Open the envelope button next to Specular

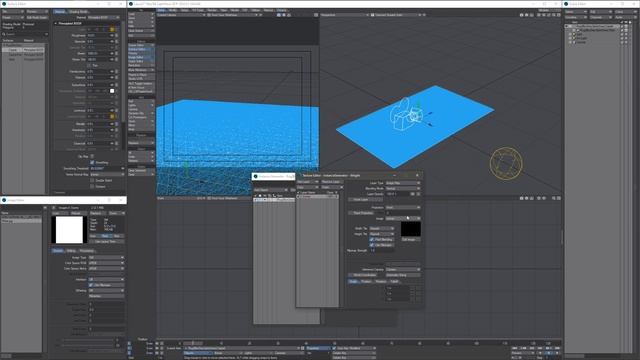[x=112, y=41]
